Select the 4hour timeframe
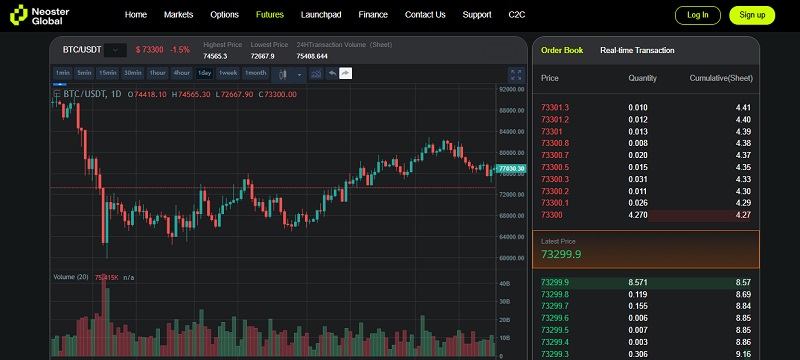Screen dimensions: 800x360 click(182, 73)
